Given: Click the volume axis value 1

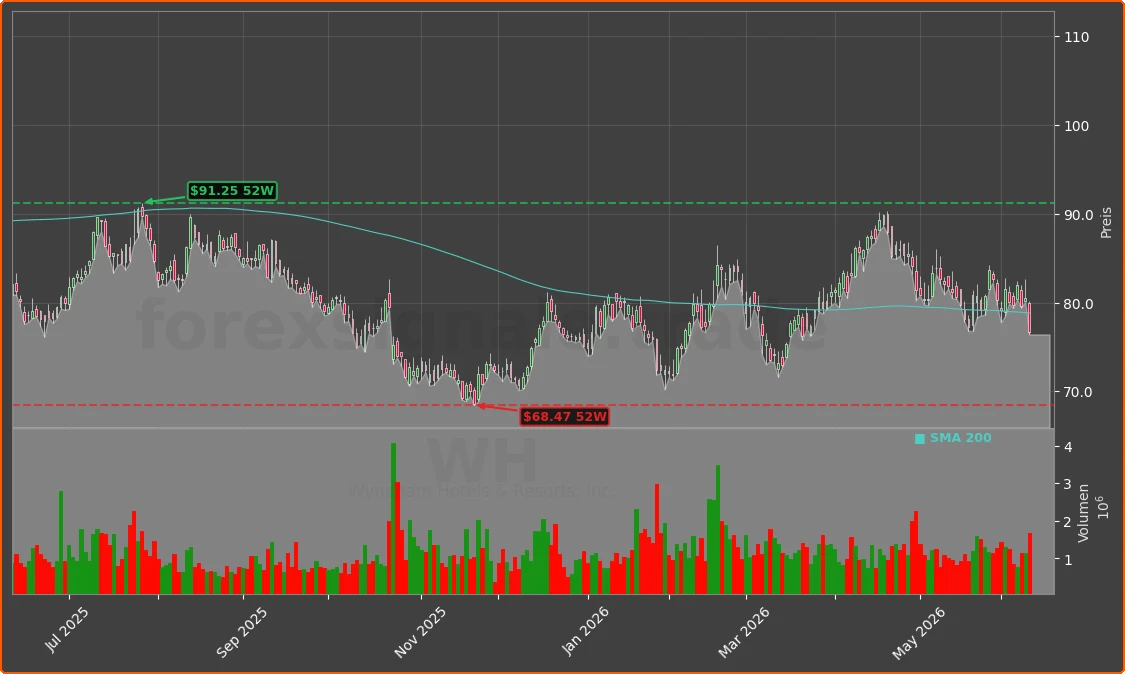Looking at the screenshot, I should 1068,560.
